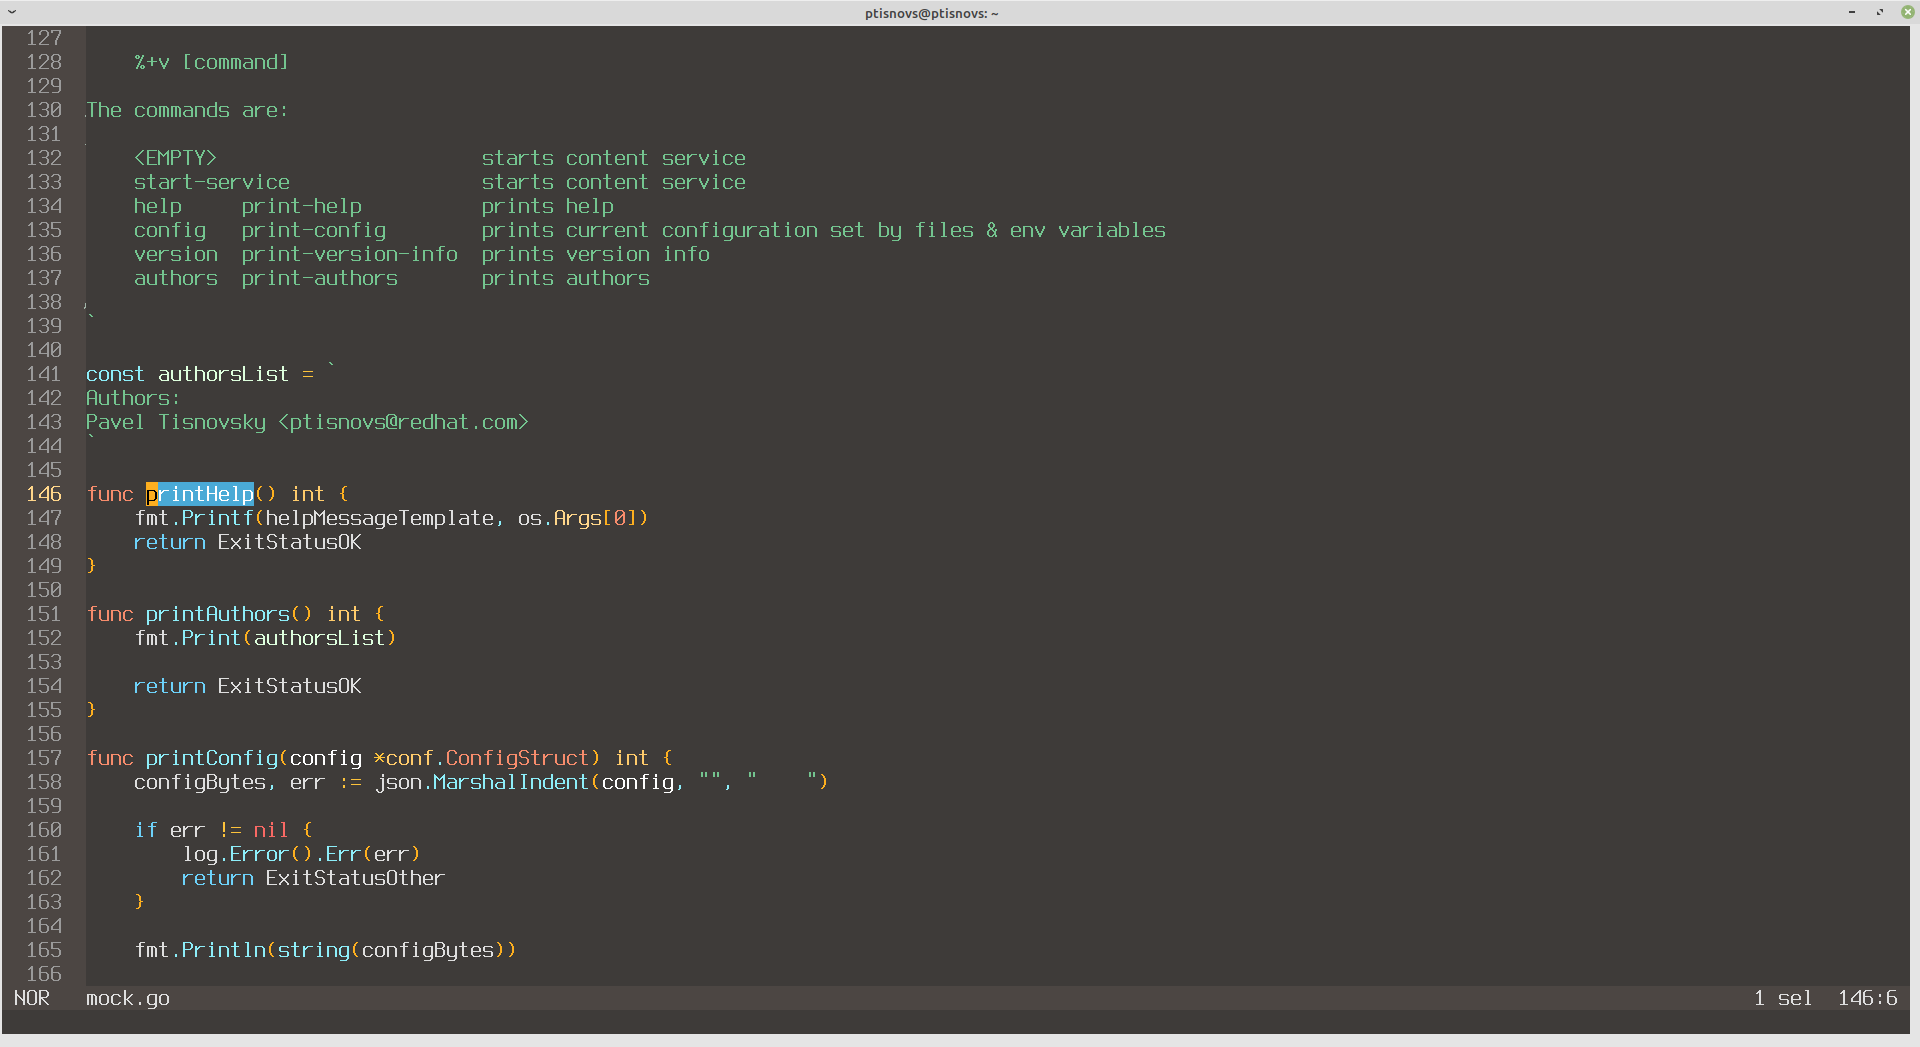The width and height of the screenshot is (1920, 1047).
Task: Click 'print-help' command text
Action: pyautogui.click(x=302, y=206)
